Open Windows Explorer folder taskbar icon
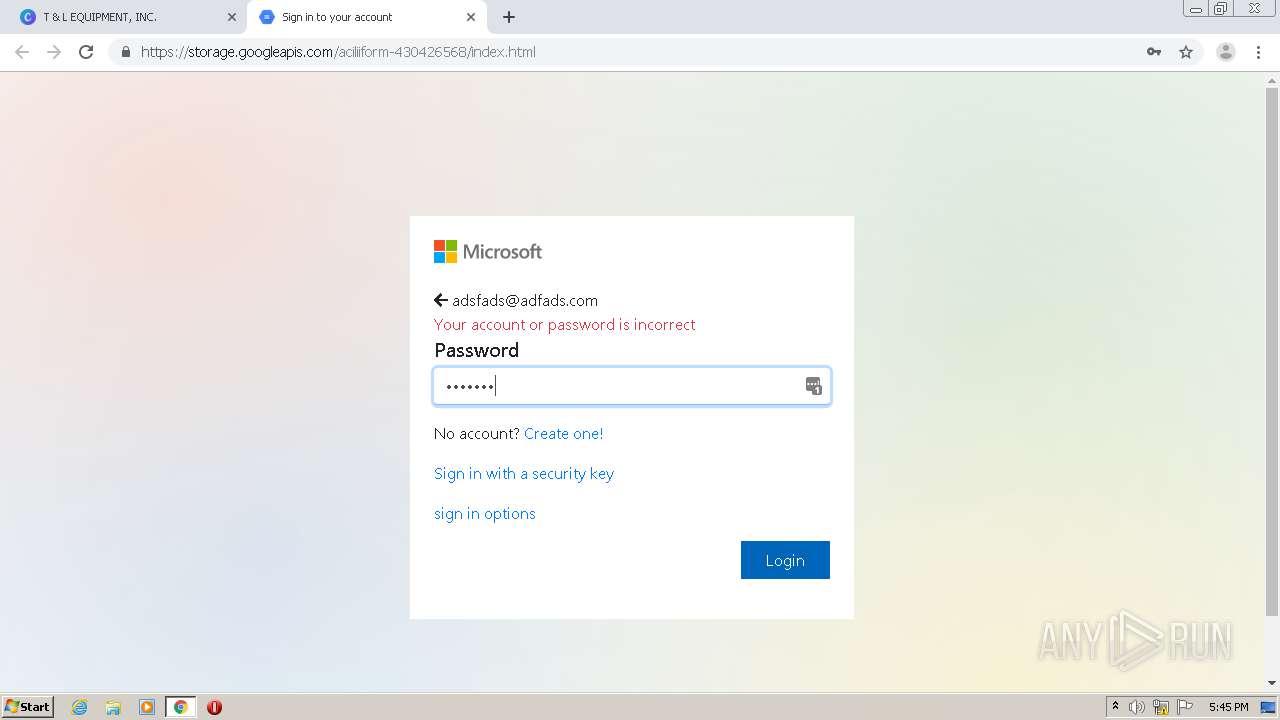This screenshot has width=1280, height=720. click(x=113, y=707)
